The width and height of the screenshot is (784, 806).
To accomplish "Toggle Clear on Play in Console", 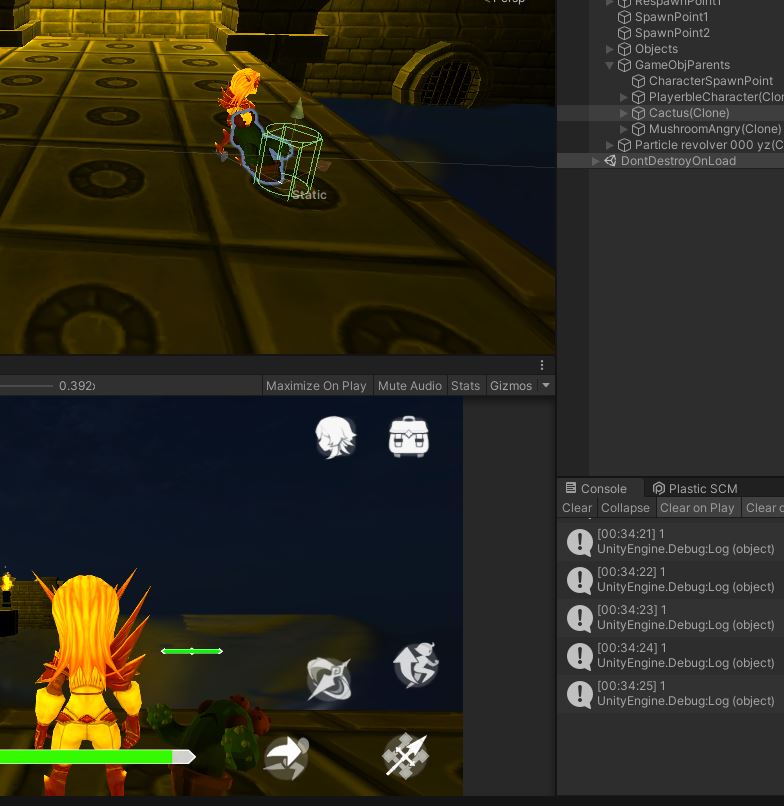I will click(697, 508).
